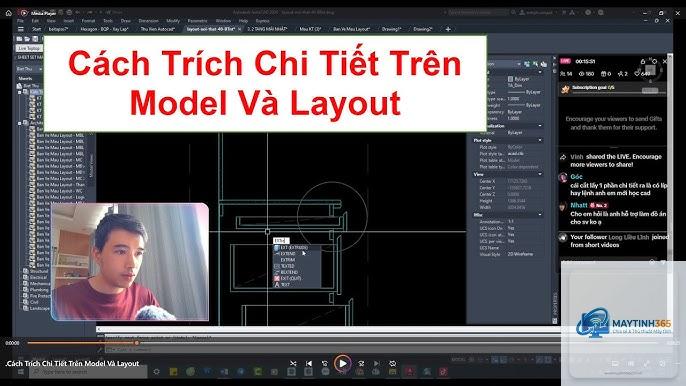Click the live chat vertical scrollbar
The height and width of the screenshot is (386, 686).
pos(669,158)
